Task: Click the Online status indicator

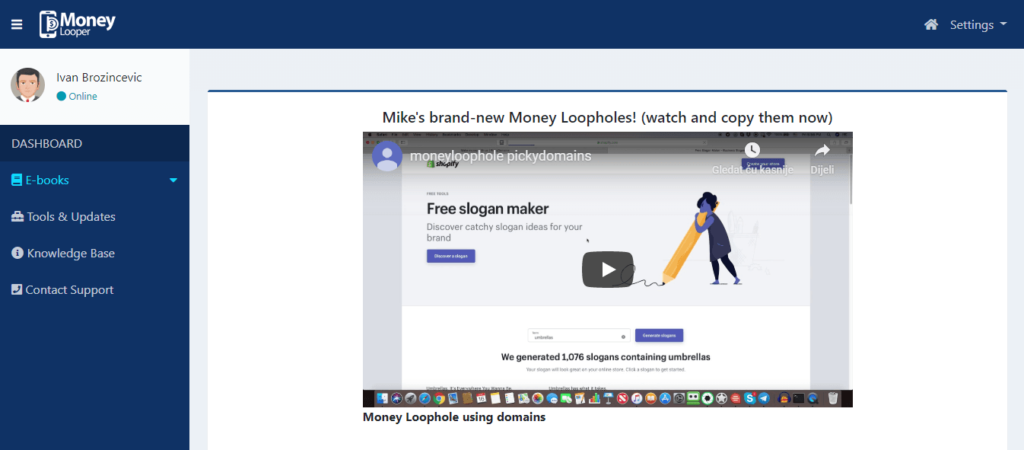Action: tap(77, 97)
